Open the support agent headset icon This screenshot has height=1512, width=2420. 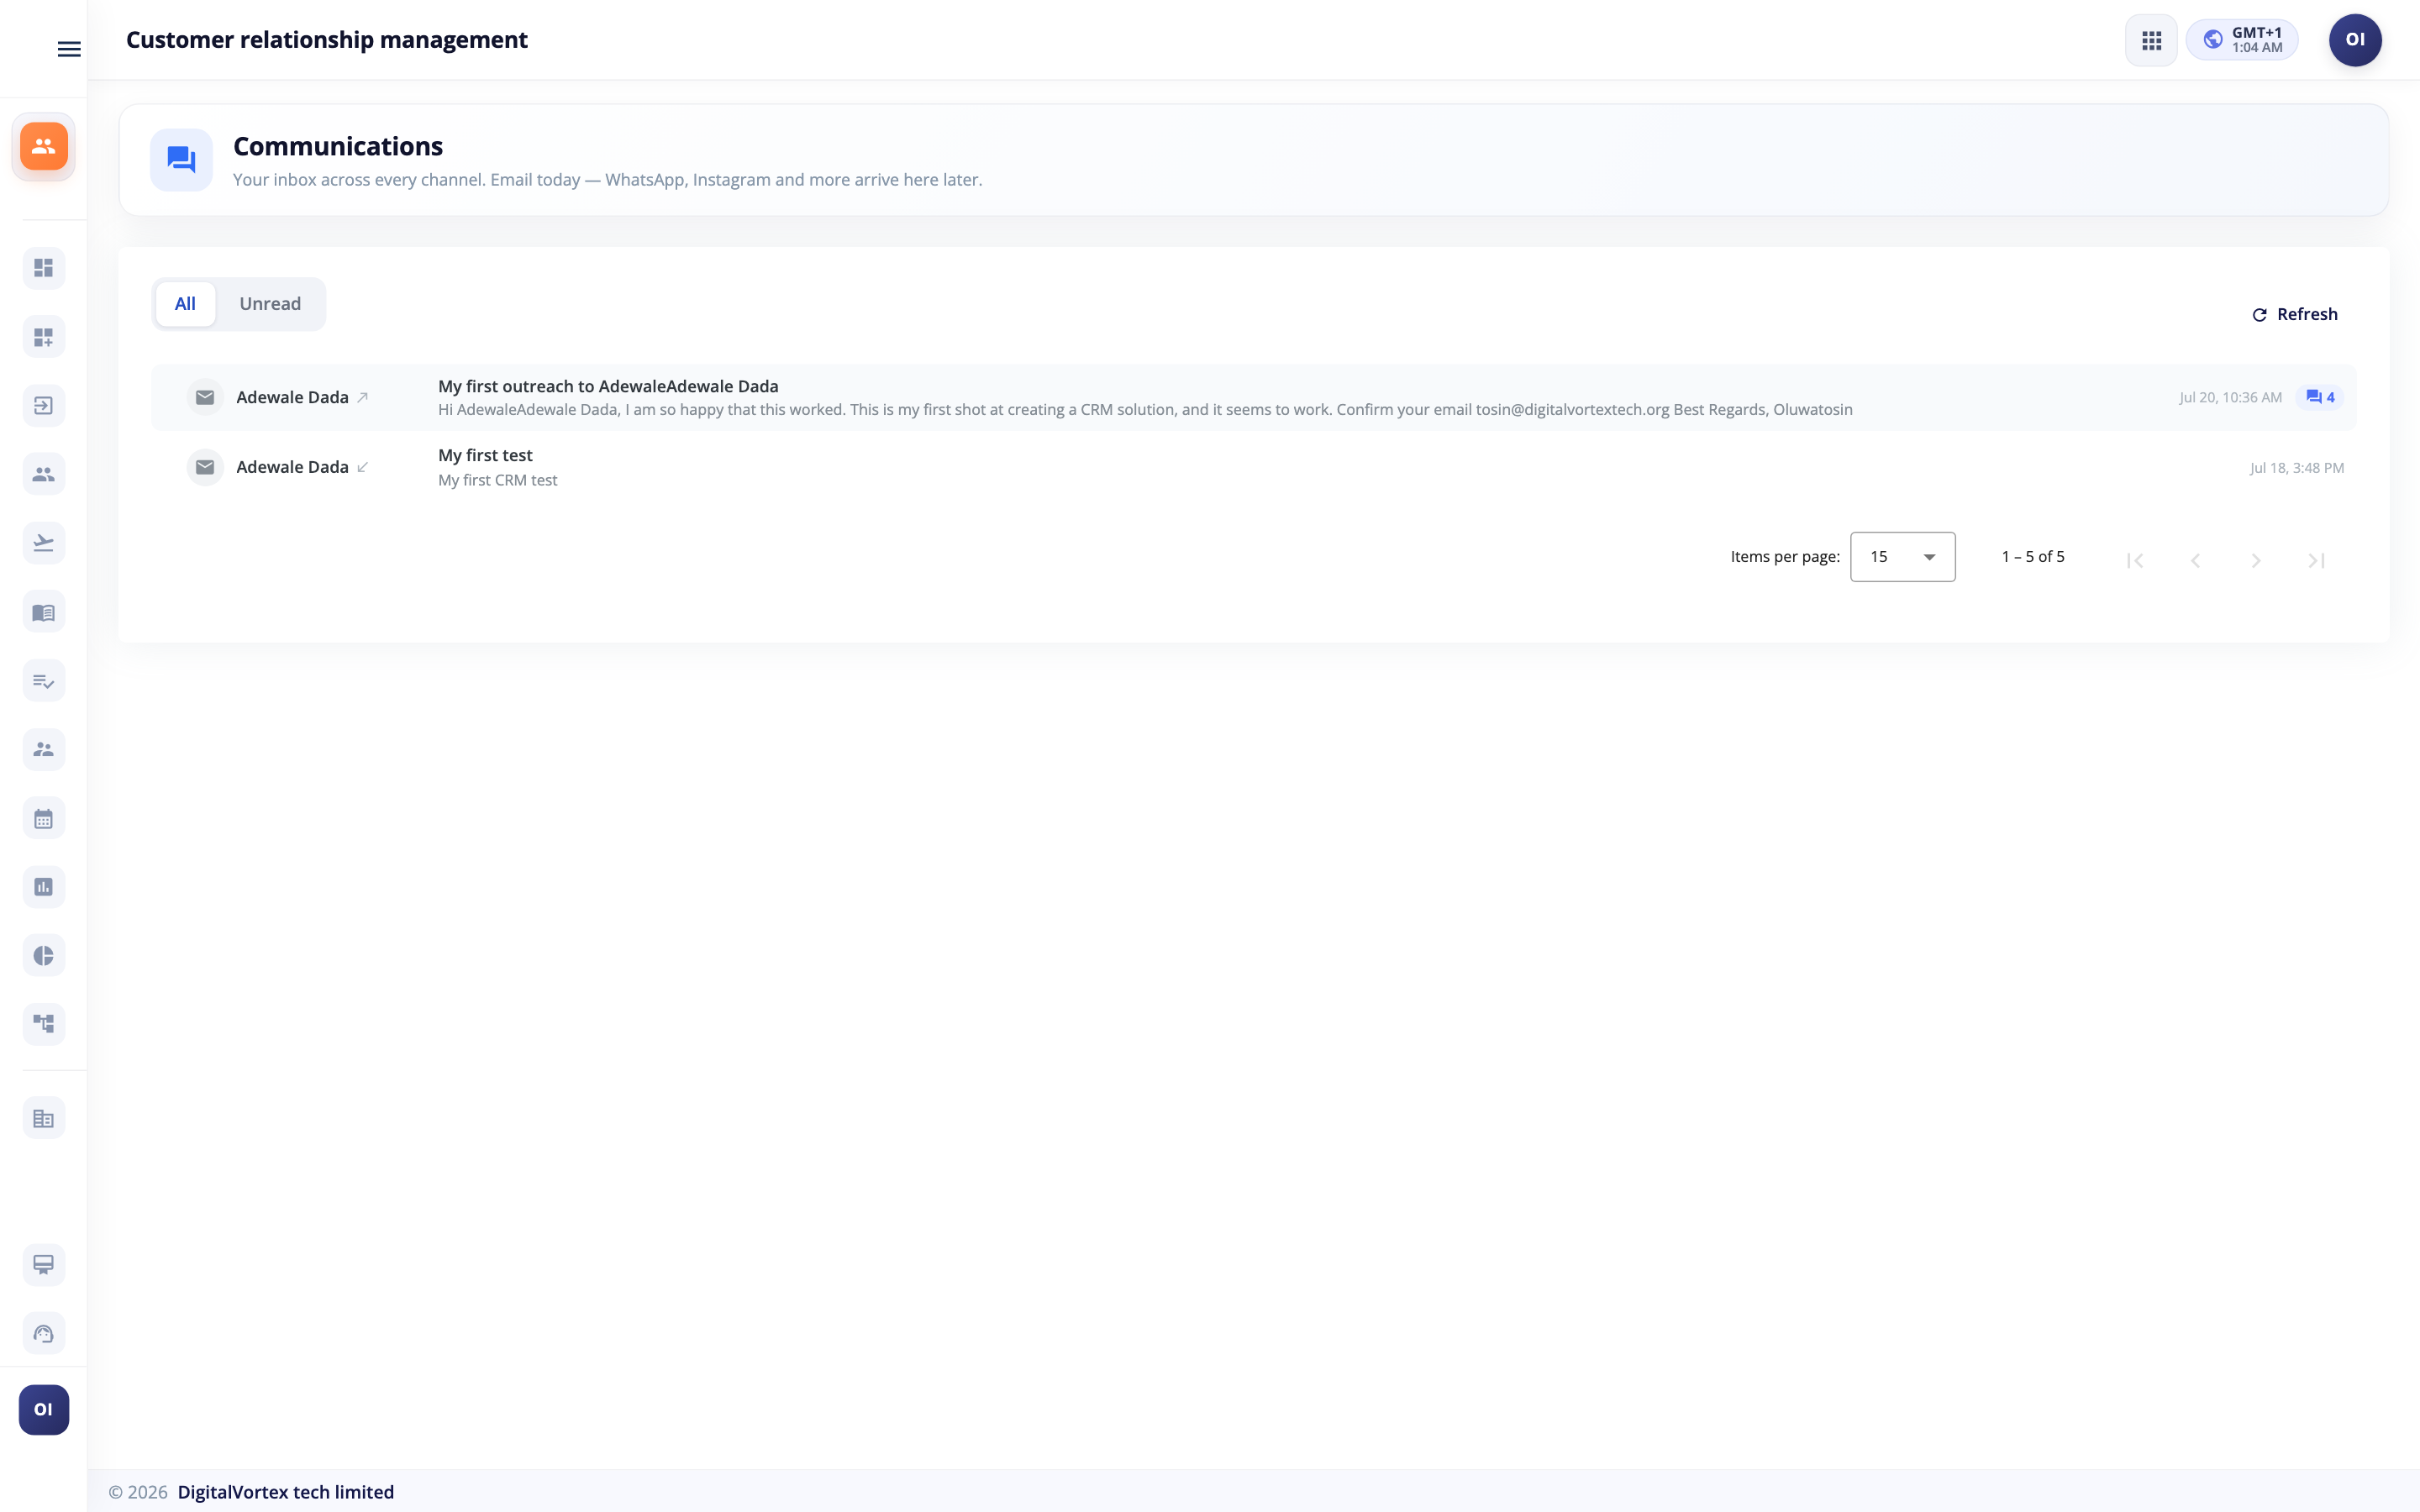(43, 1334)
